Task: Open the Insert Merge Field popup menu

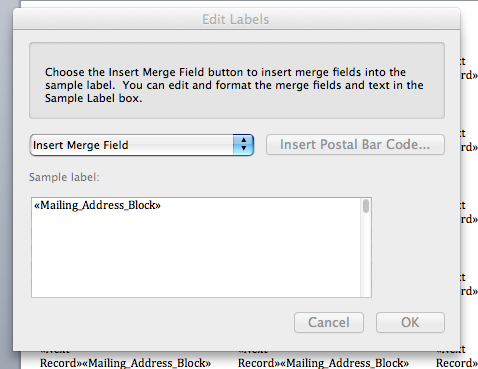Action: (x=142, y=145)
